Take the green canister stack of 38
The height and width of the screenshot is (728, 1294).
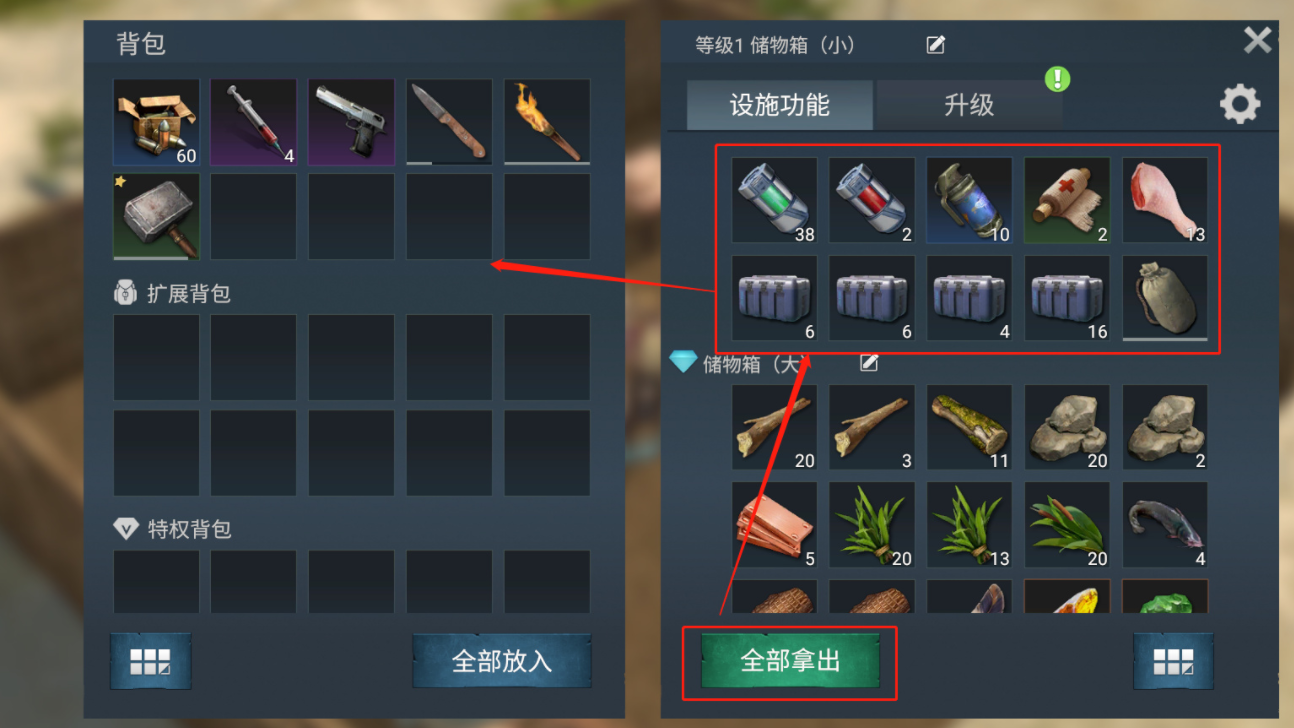pos(774,200)
